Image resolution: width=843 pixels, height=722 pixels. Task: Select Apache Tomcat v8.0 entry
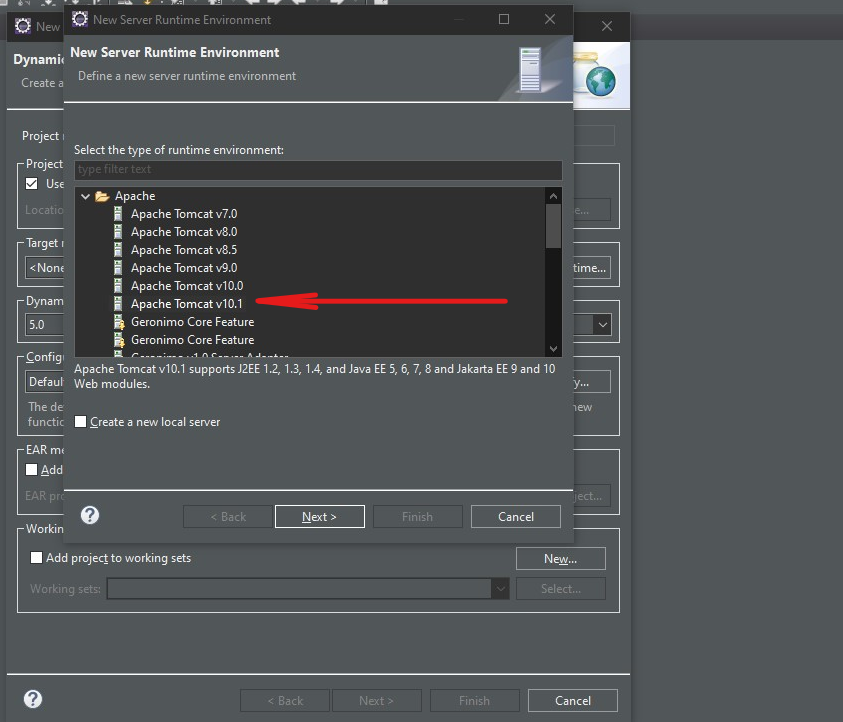click(183, 232)
